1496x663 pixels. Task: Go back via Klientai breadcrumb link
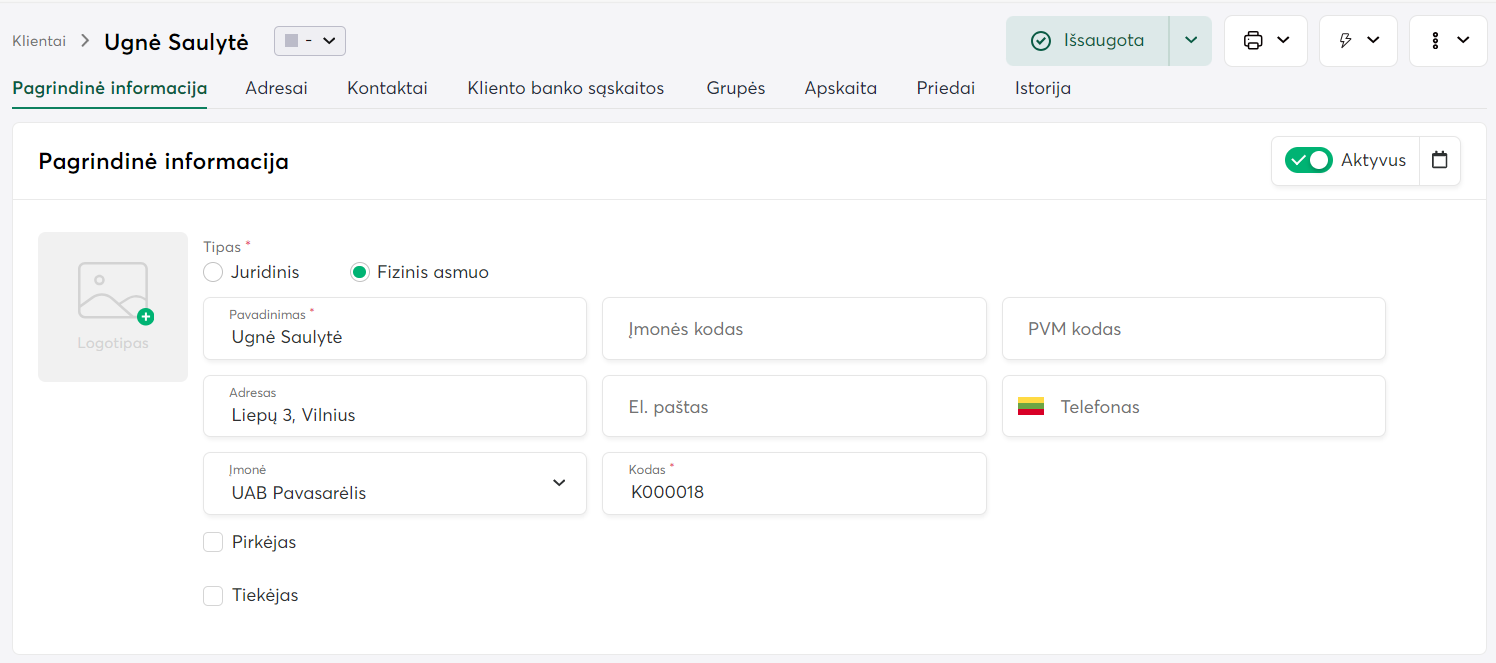(x=39, y=41)
